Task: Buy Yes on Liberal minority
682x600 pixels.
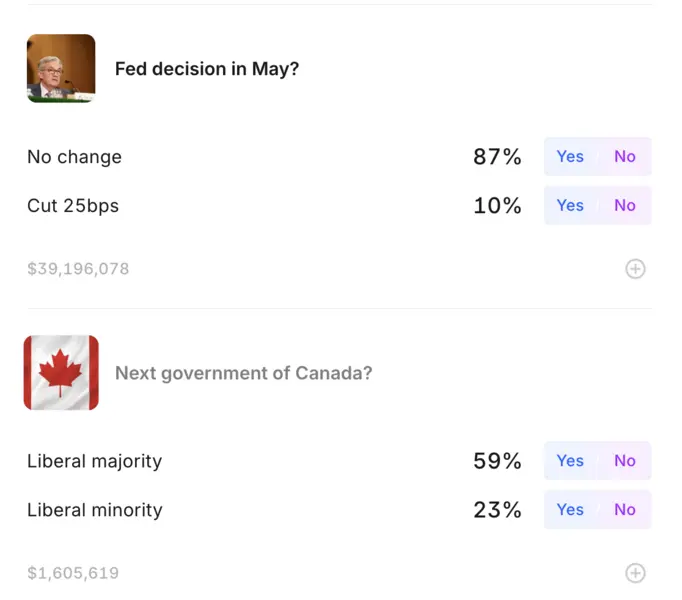Action: [x=571, y=510]
